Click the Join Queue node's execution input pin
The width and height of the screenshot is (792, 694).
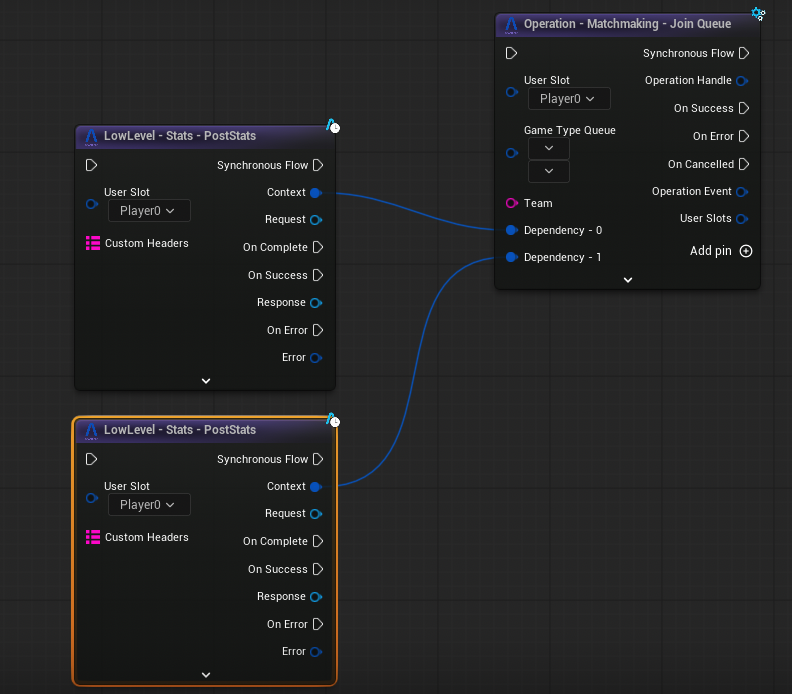511,53
